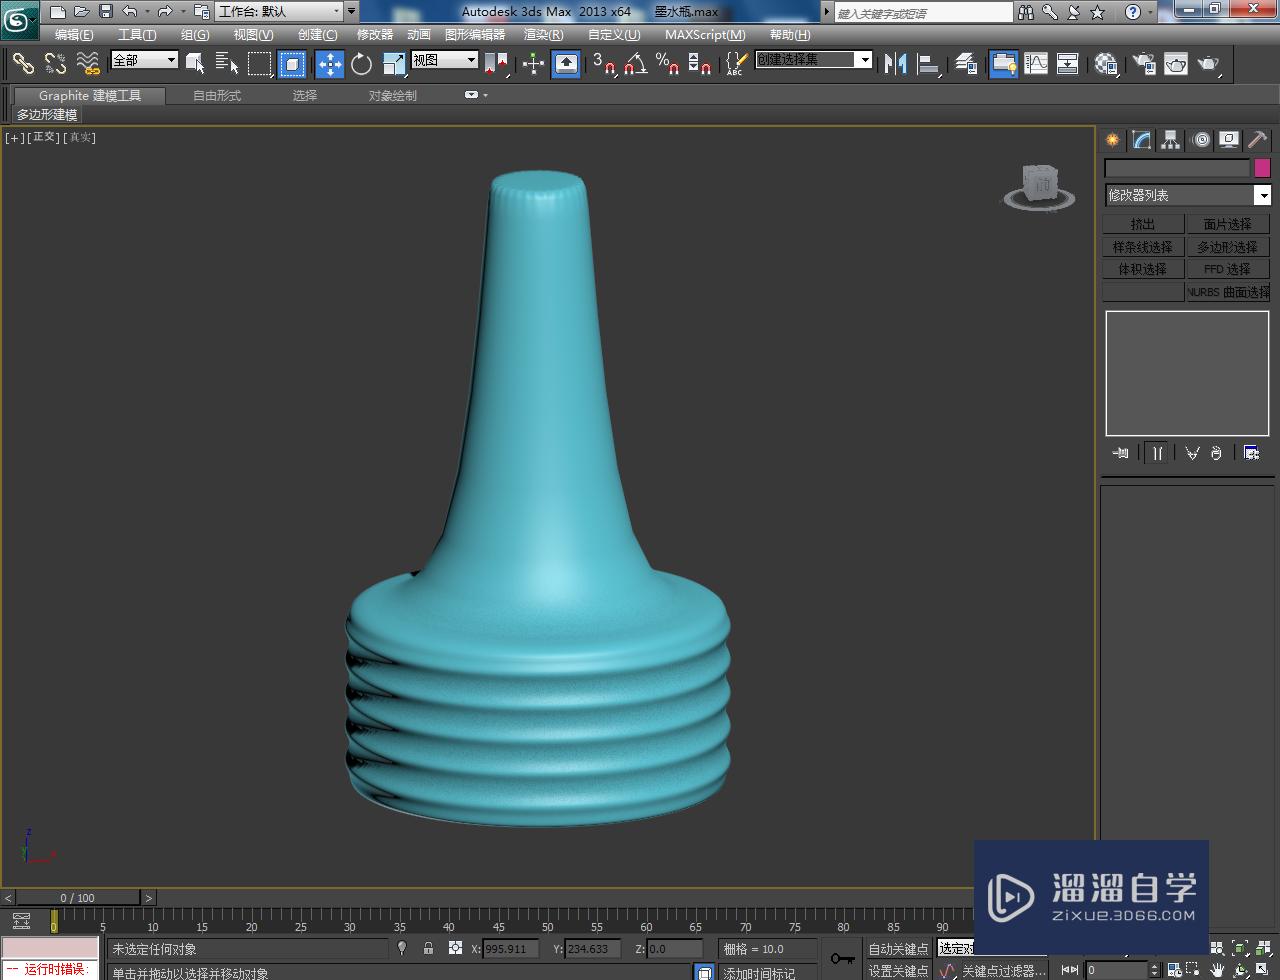Screen dimensions: 1280x980
Task: Click Edit Named Selection Sets icon
Action: coord(735,64)
